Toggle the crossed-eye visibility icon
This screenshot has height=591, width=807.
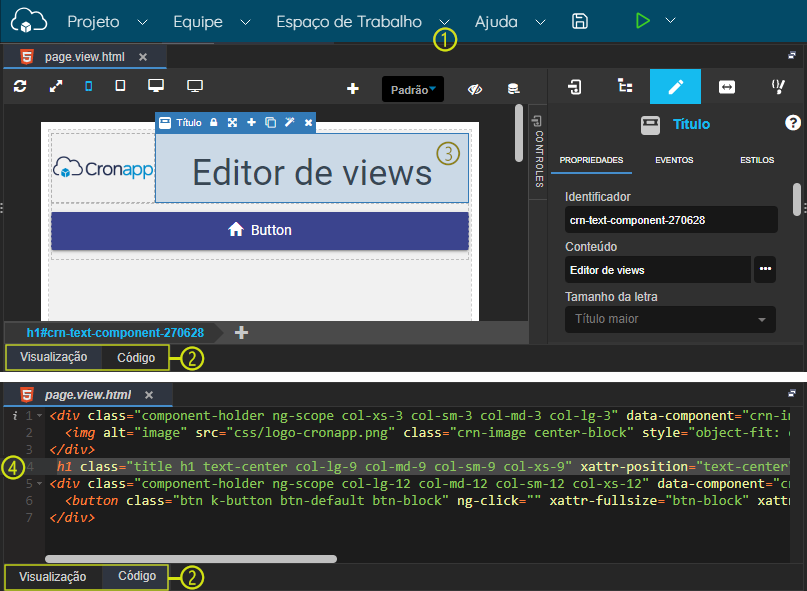tap(475, 90)
